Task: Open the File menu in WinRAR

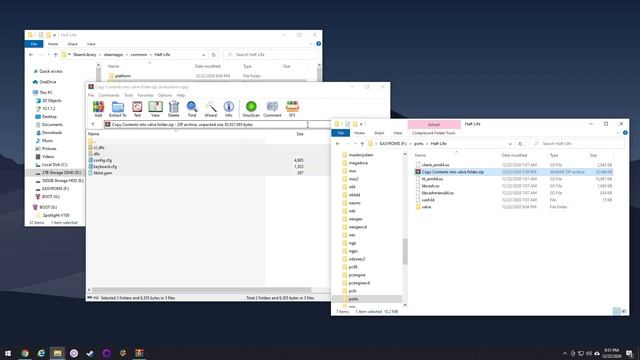Action: [x=91, y=95]
